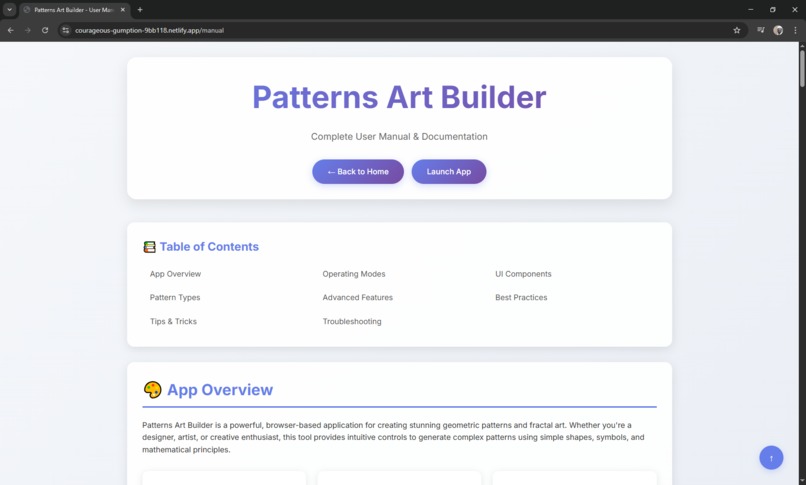Screen dimensions: 806x485
Task: Go to Pattern Types section
Action: (175, 297)
